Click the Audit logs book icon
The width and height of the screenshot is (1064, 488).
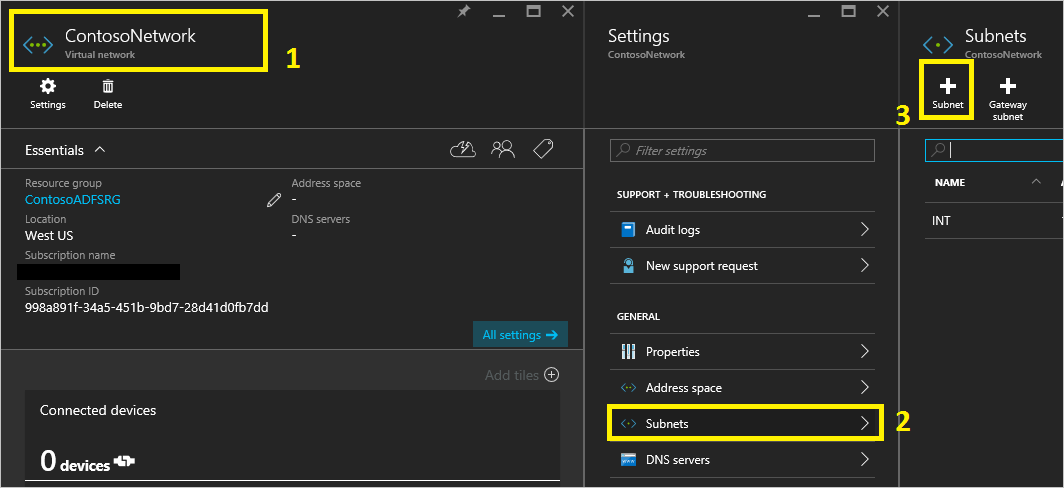(x=628, y=230)
